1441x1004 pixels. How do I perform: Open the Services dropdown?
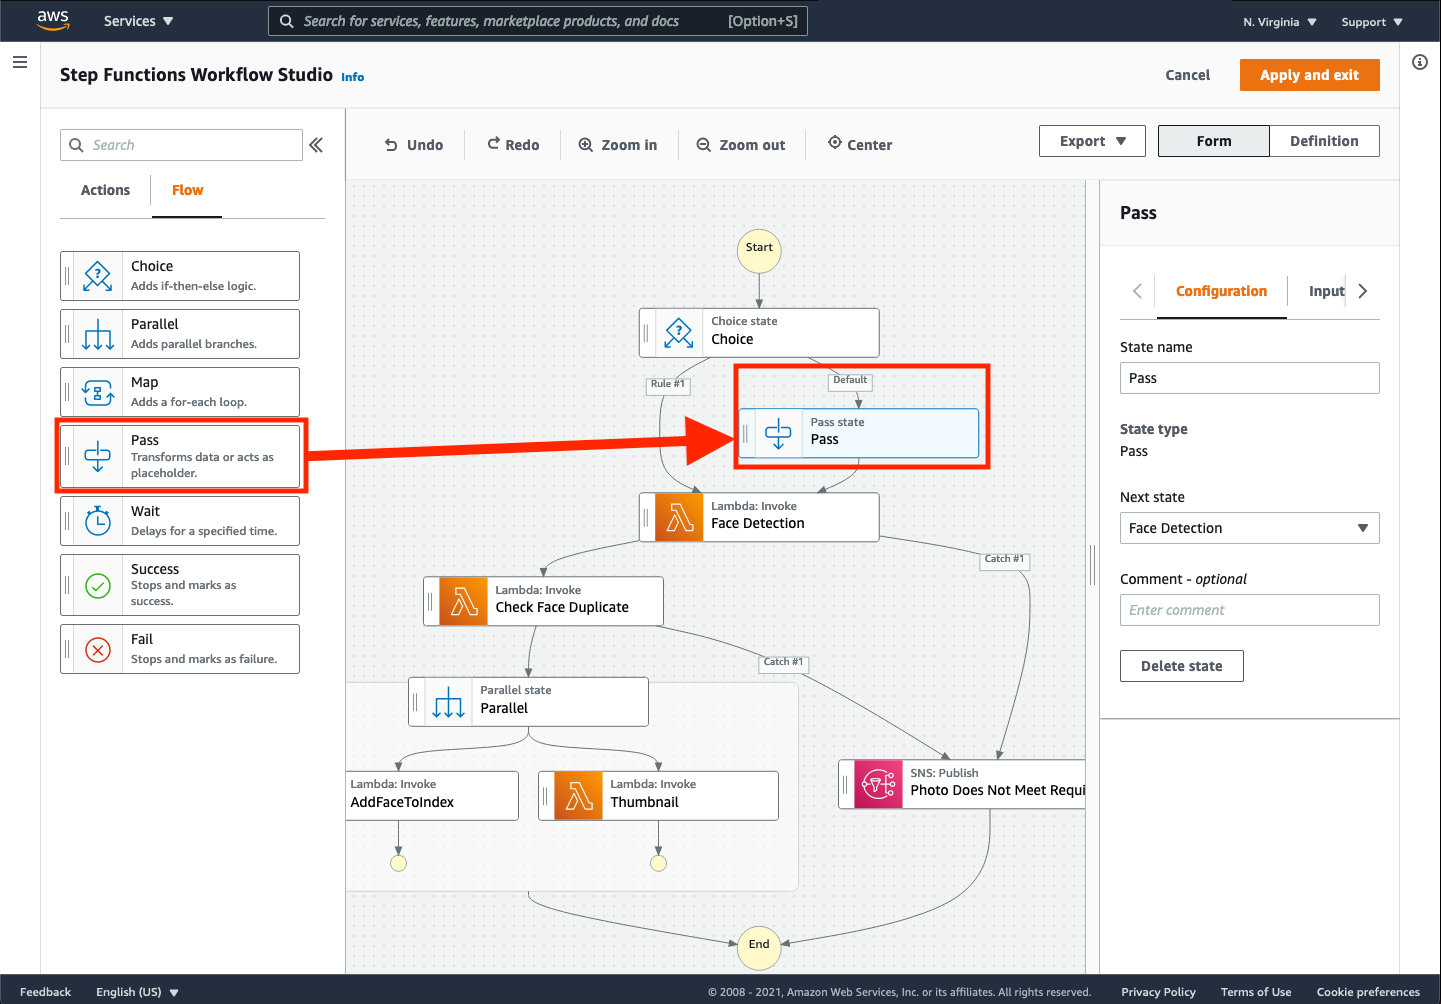point(139,21)
